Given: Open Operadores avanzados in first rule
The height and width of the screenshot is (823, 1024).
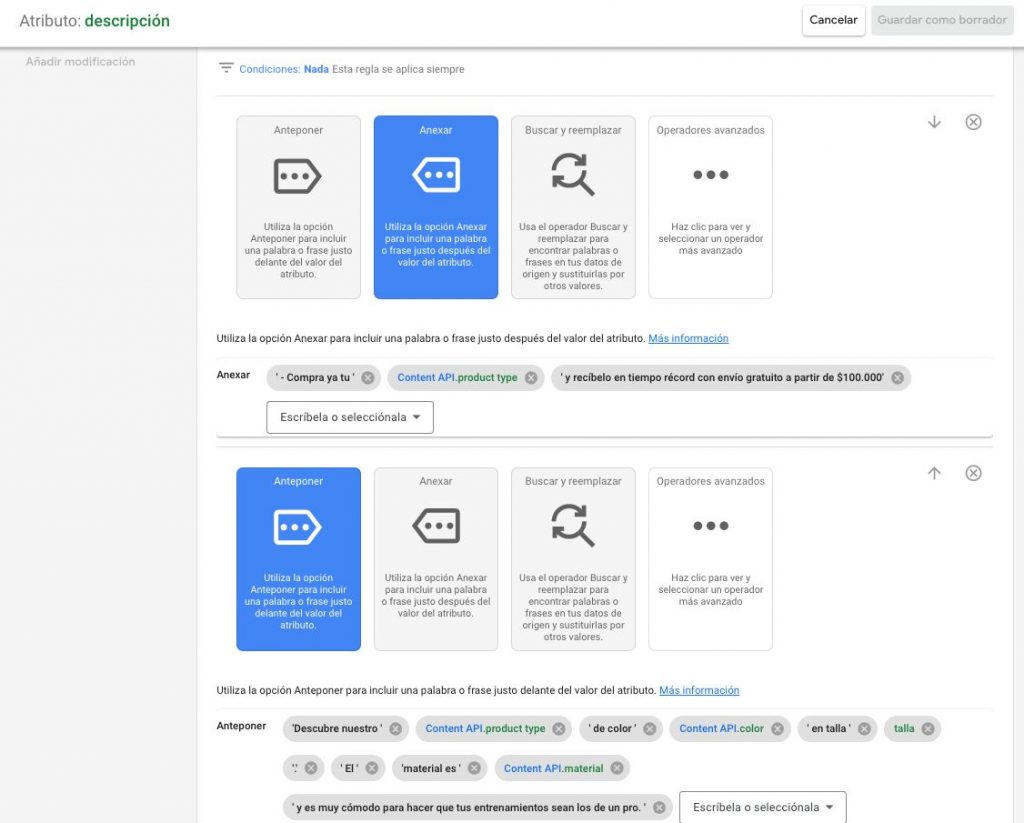Looking at the screenshot, I should (710, 207).
